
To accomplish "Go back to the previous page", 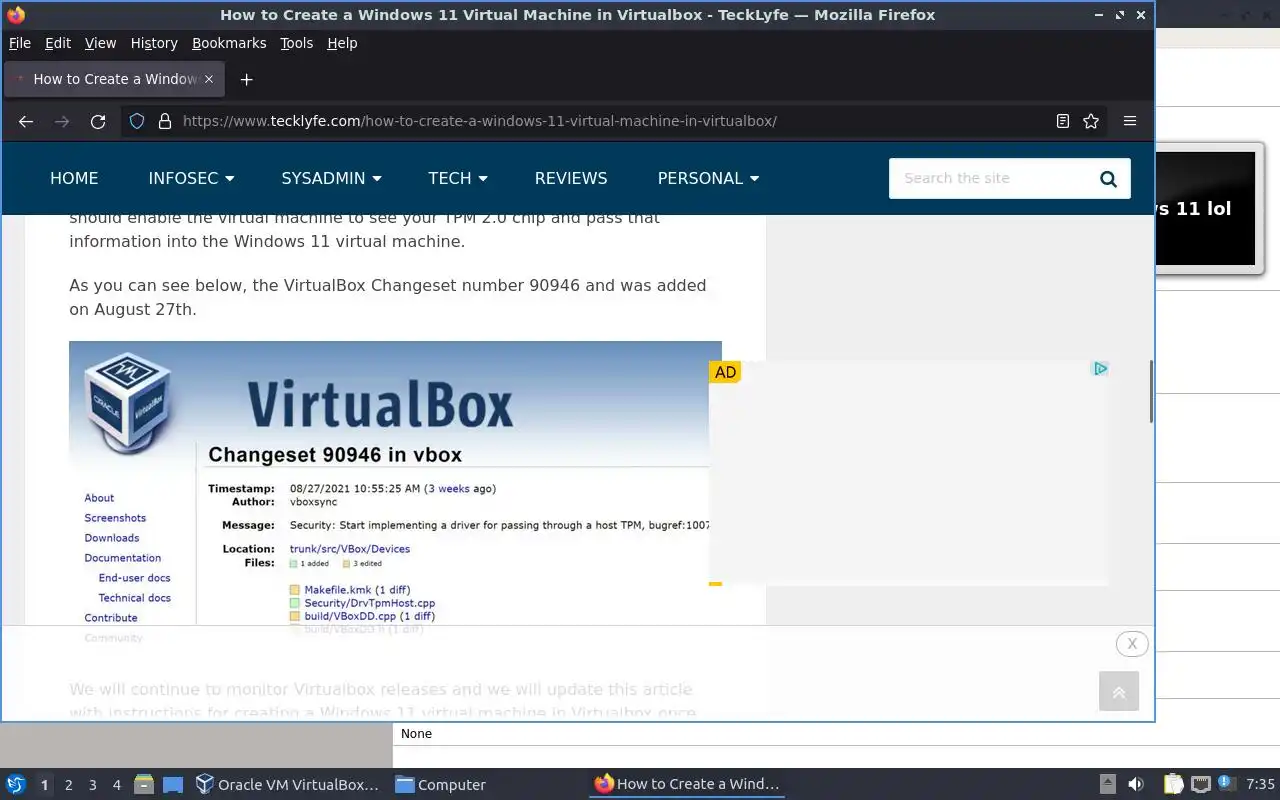I will click(26, 121).
